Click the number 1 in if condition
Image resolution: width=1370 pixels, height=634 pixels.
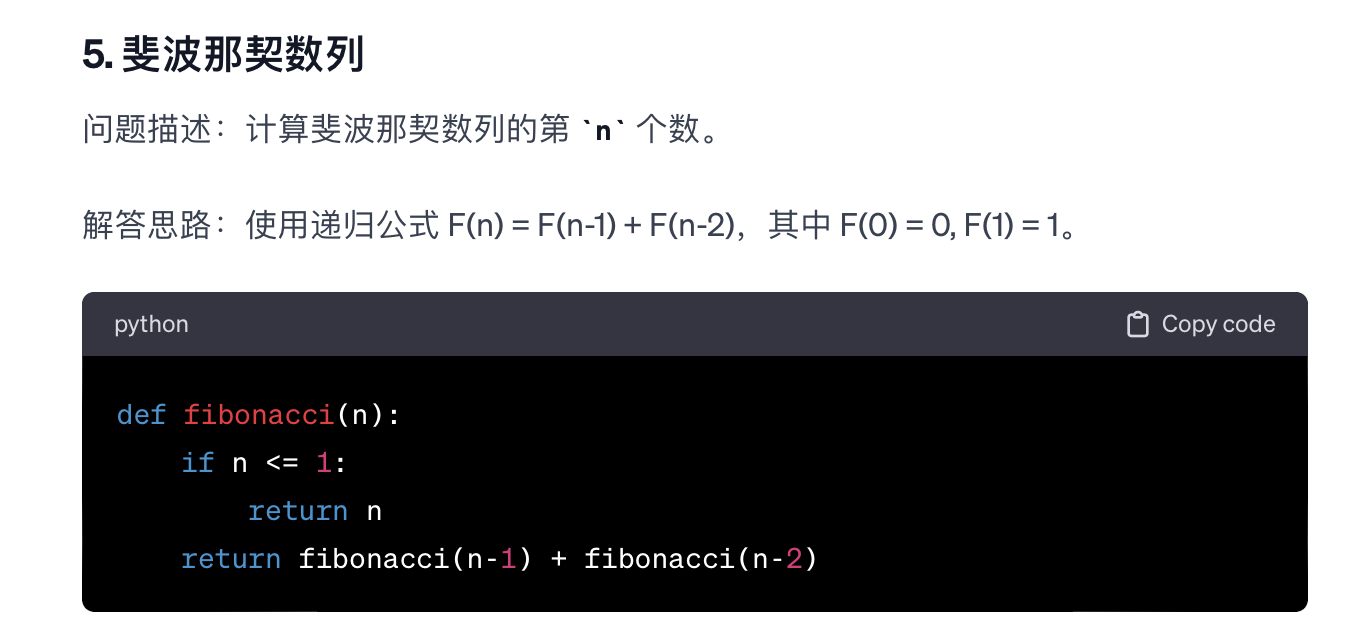(x=323, y=462)
